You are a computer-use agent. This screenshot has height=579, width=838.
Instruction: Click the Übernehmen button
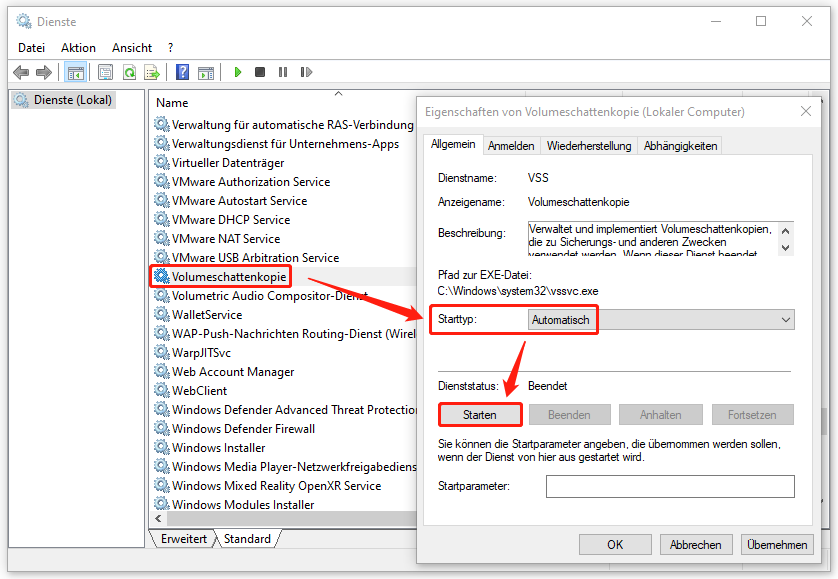click(777, 544)
